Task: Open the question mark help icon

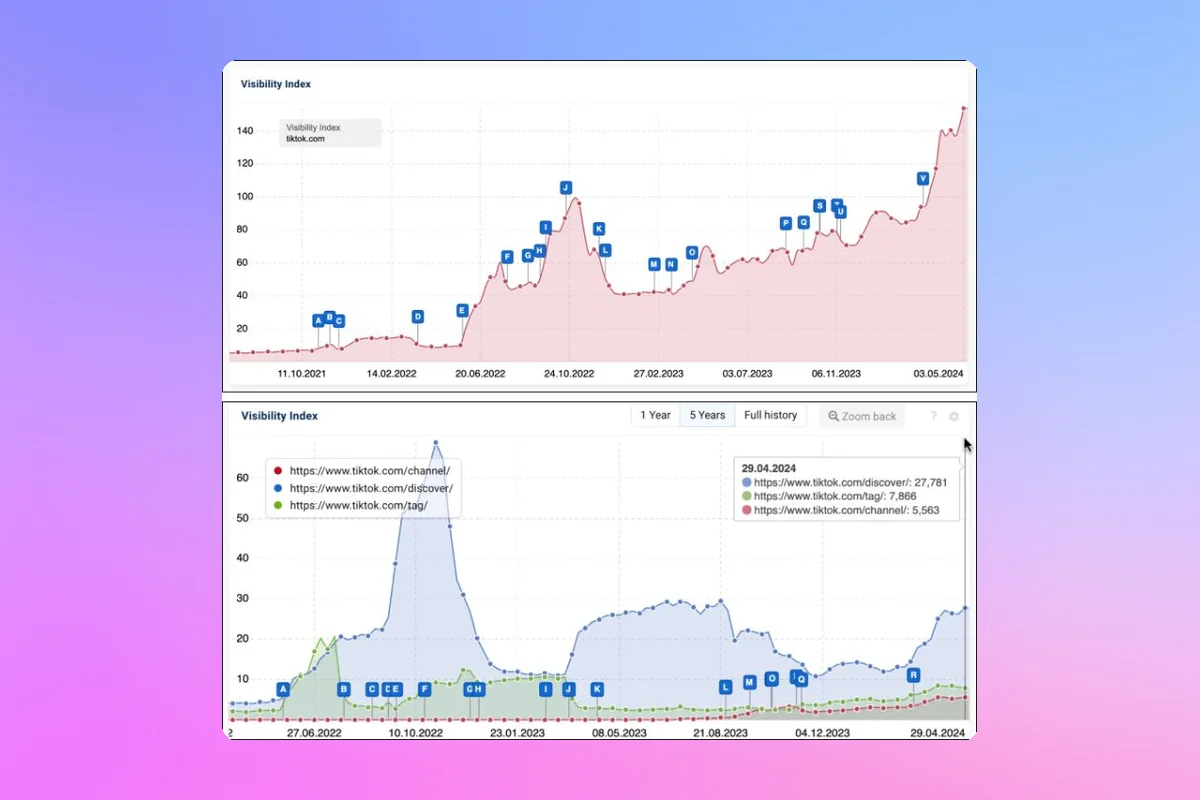Action: coord(934,416)
